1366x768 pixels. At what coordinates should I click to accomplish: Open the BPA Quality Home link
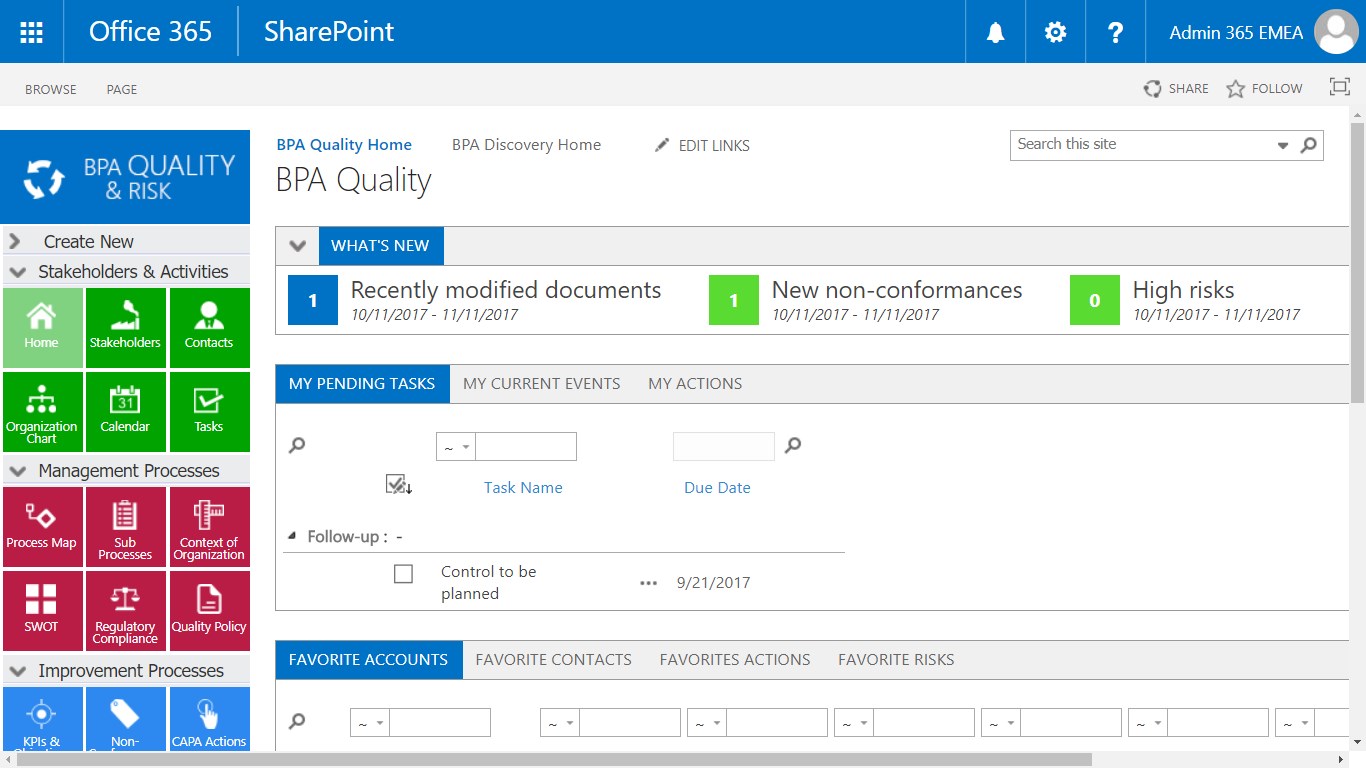pos(344,145)
